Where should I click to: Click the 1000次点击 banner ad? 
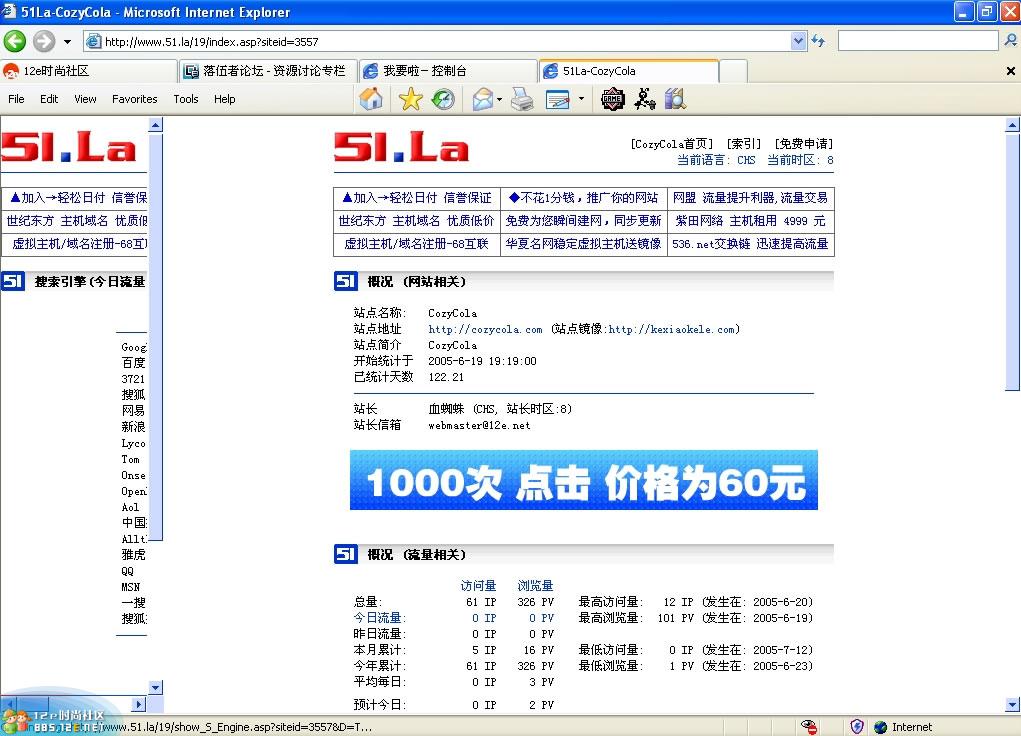coord(583,480)
